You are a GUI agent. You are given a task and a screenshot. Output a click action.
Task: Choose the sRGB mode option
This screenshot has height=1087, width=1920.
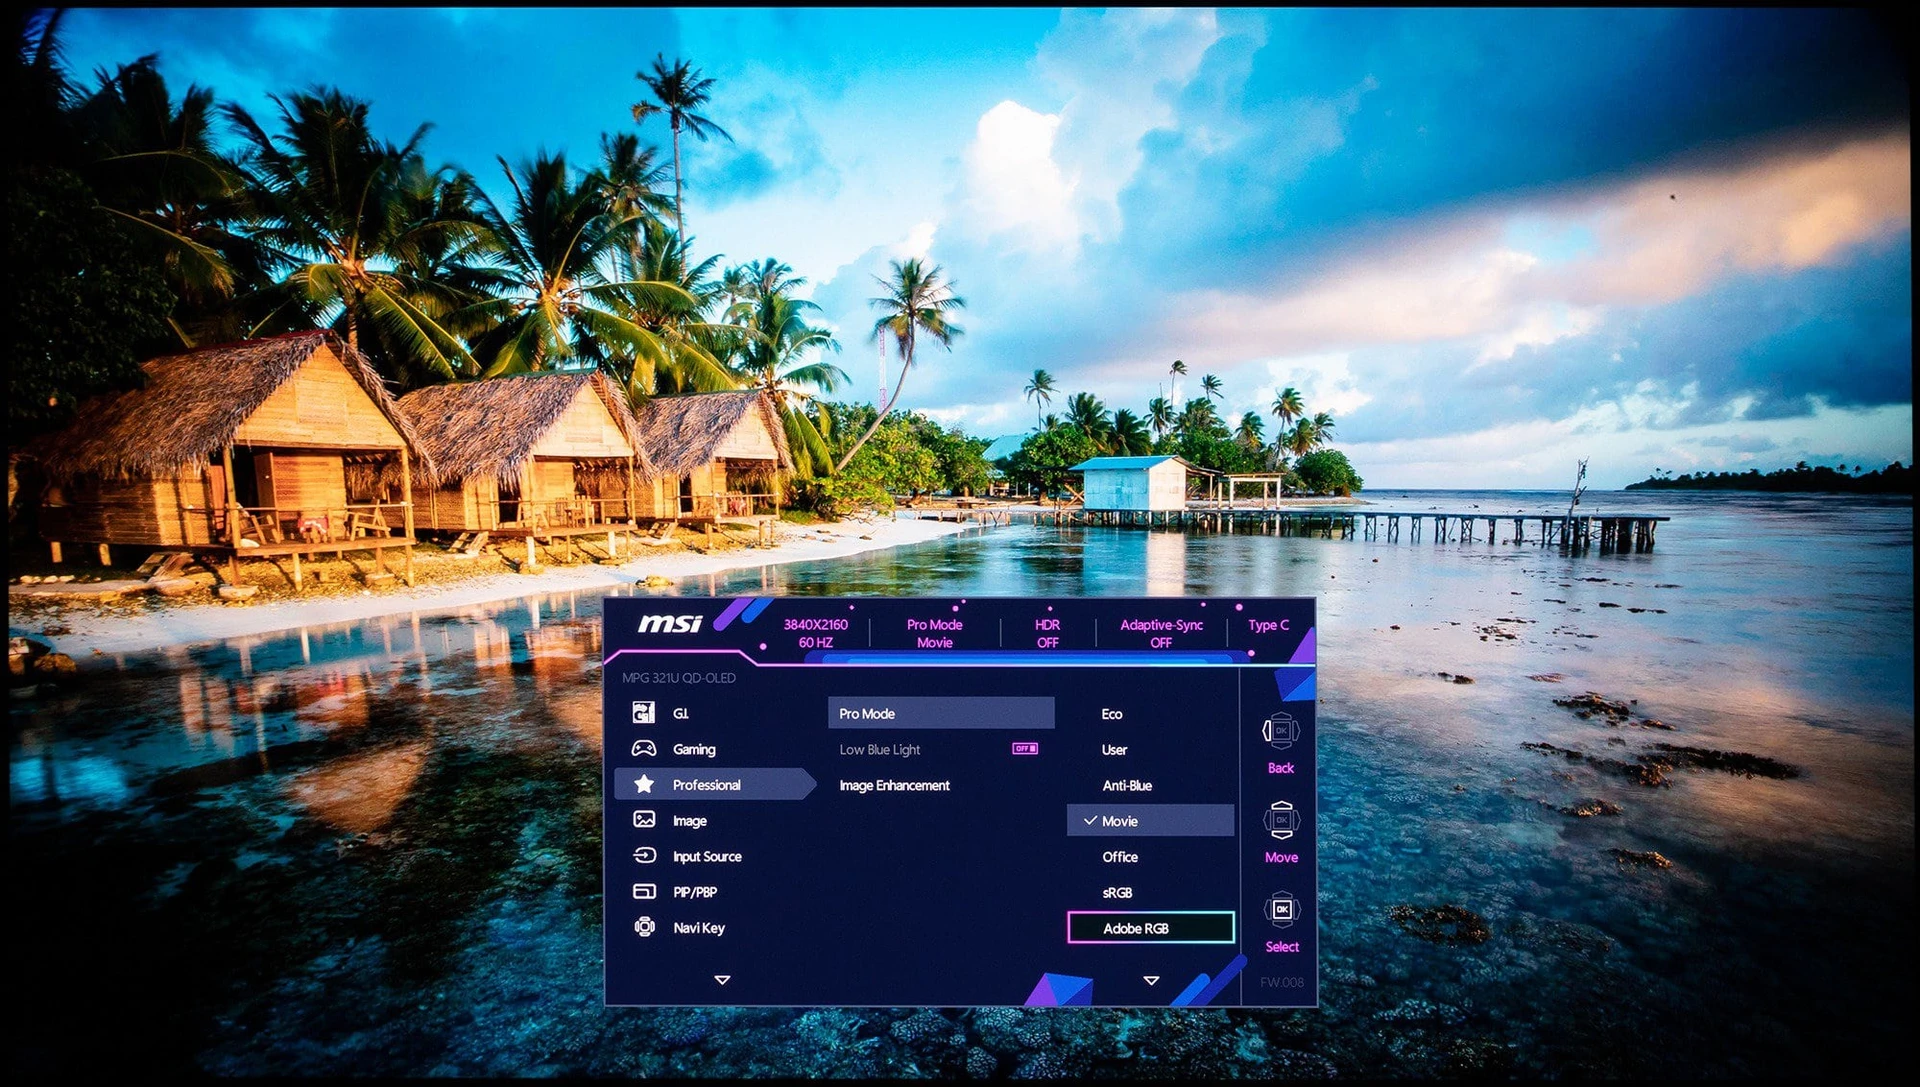tap(1117, 892)
